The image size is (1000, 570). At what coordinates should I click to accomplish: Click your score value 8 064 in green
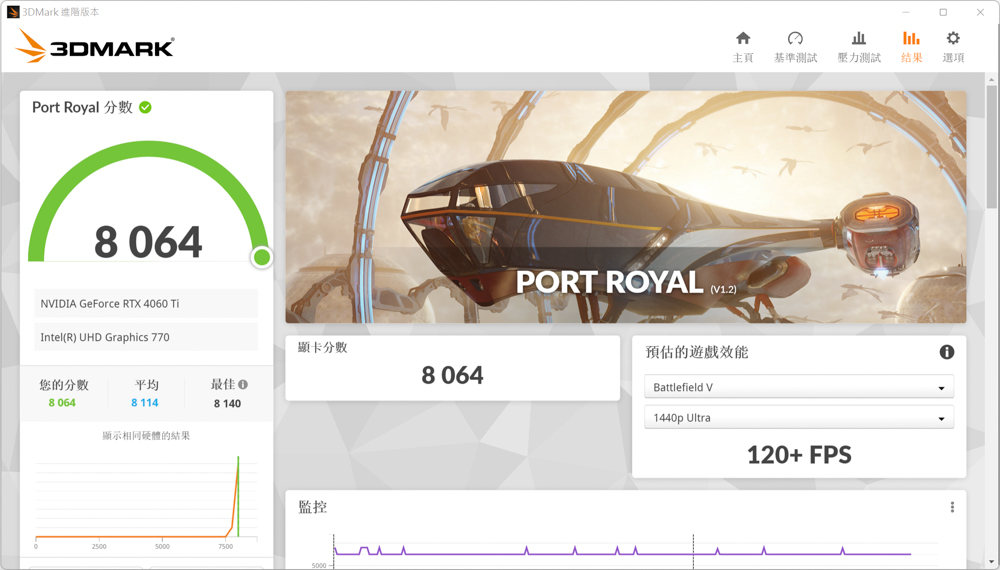[62, 403]
